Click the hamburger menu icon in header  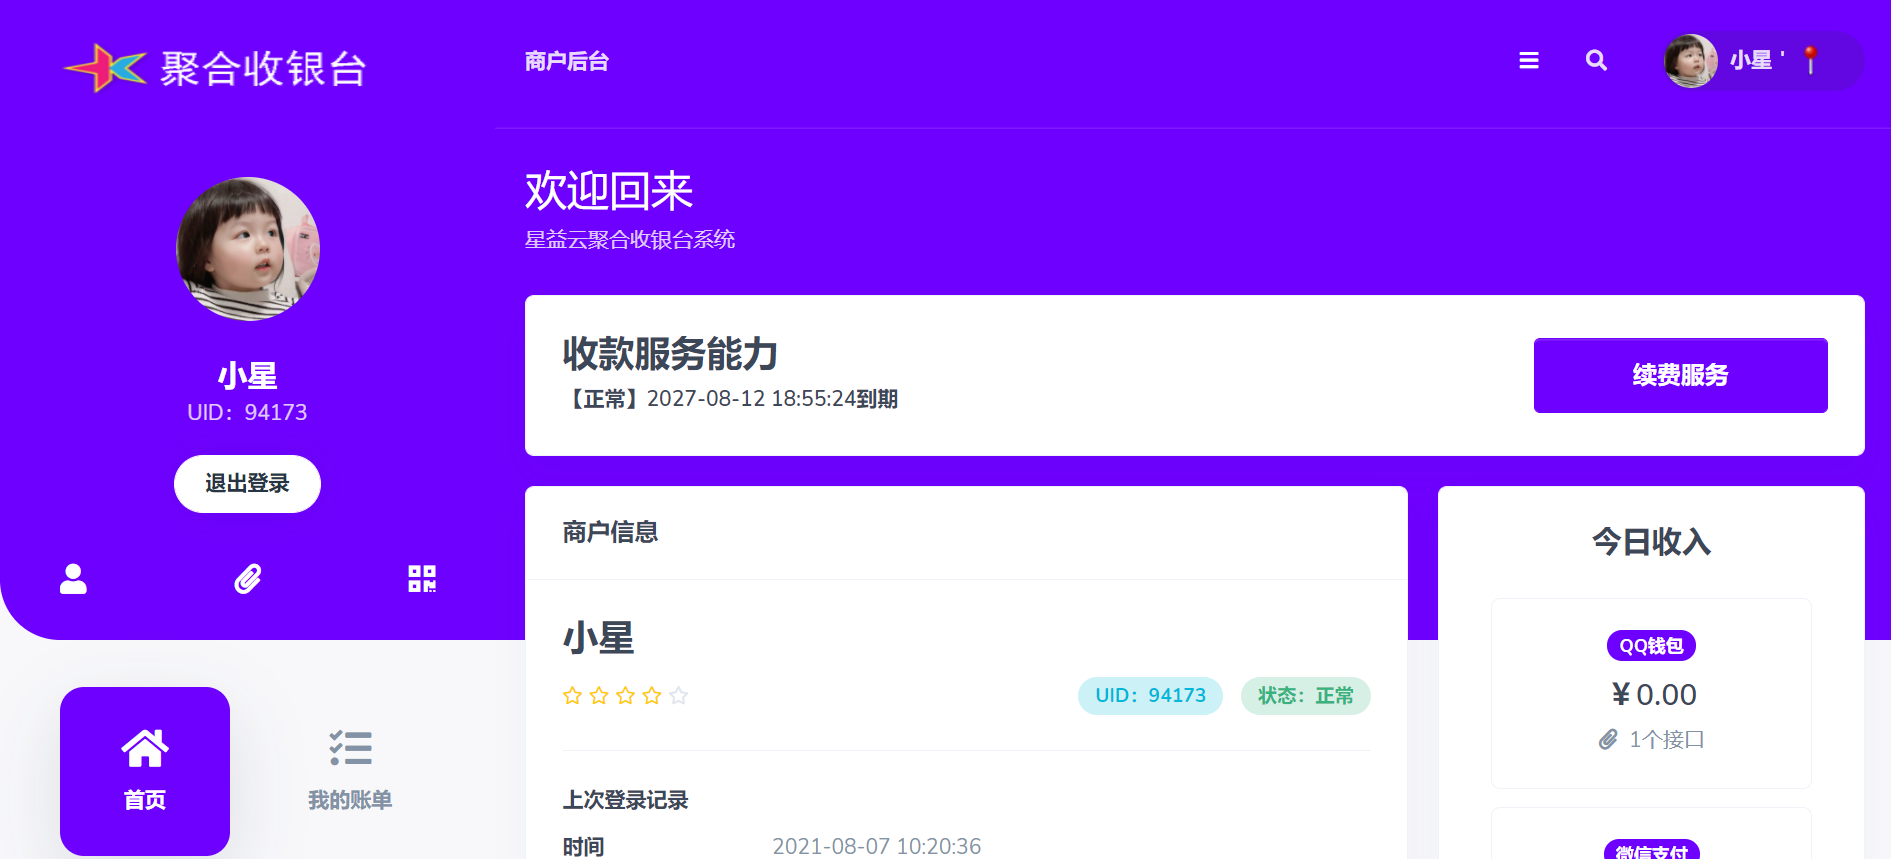[x=1528, y=61]
